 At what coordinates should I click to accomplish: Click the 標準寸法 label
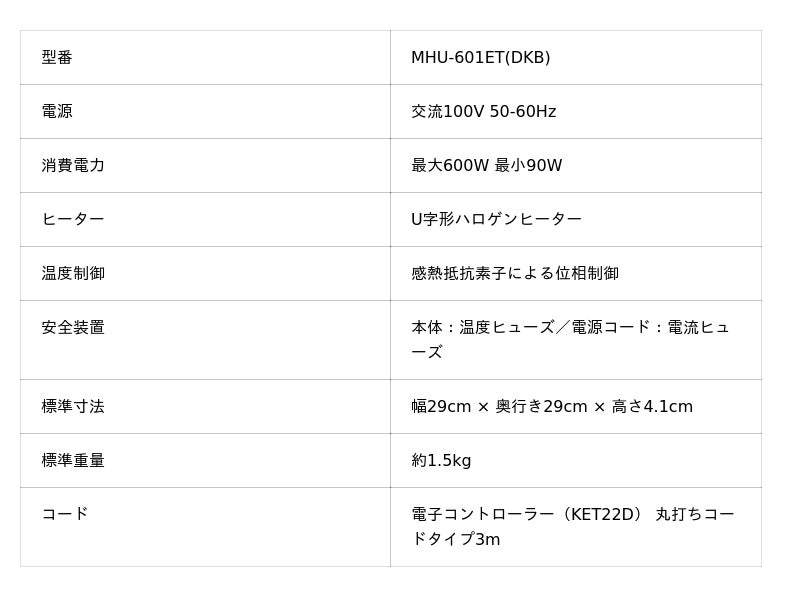pos(73,407)
